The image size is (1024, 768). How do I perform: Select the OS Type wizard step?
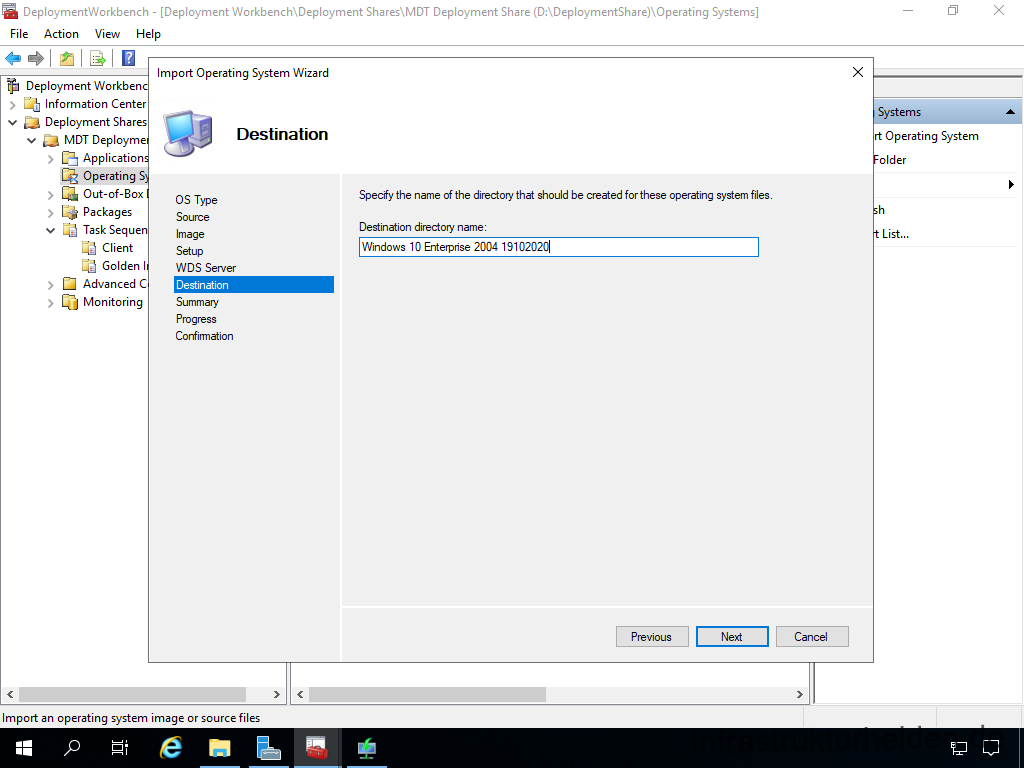197,200
